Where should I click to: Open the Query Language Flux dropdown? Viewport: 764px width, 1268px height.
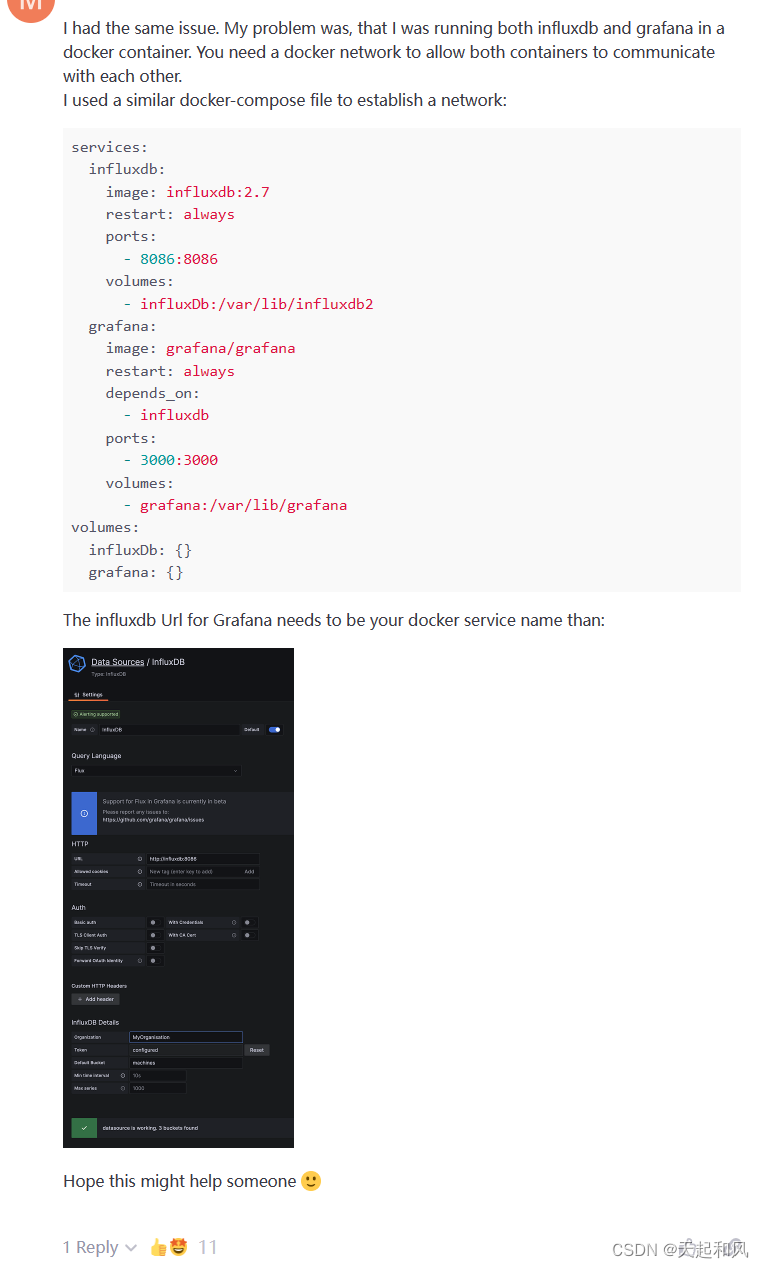(x=156, y=771)
